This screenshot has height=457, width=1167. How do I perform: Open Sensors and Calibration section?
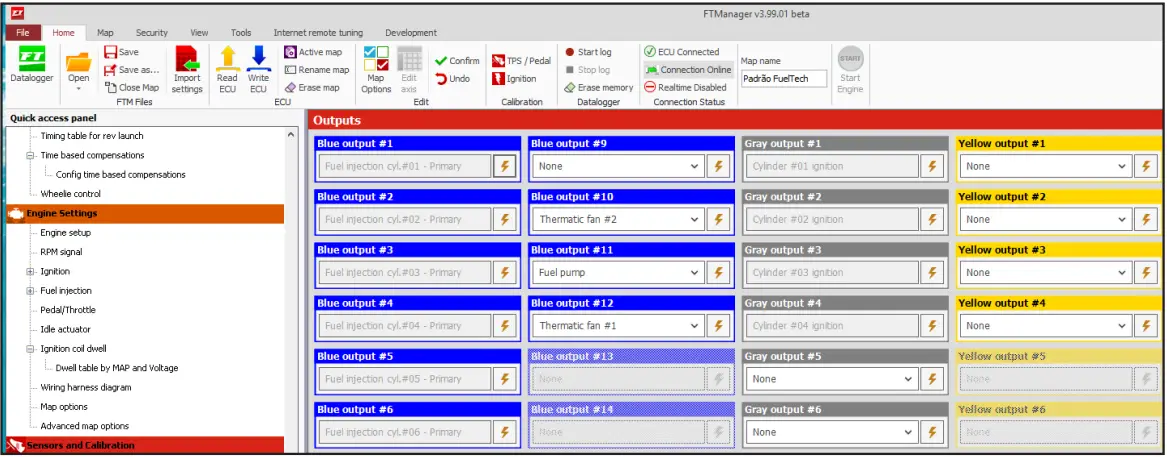point(145,445)
